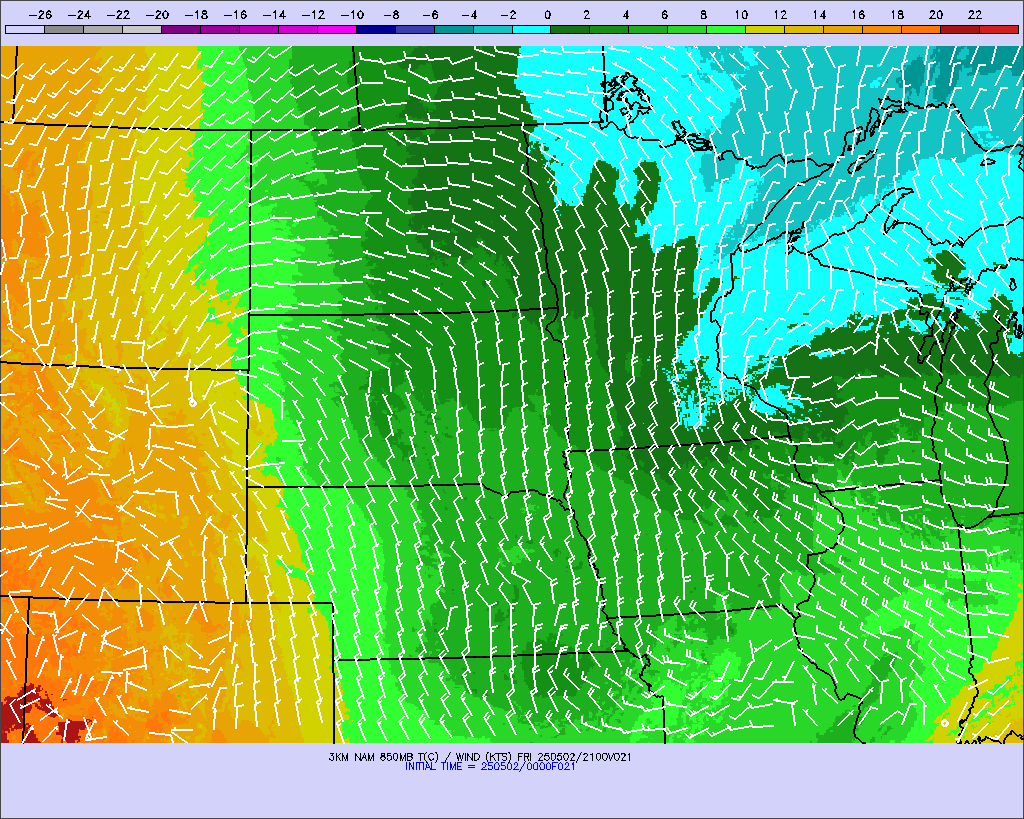Click the amber swatch between 14 and 16
This screenshot has height=819, width=1024.
point(843,29)
